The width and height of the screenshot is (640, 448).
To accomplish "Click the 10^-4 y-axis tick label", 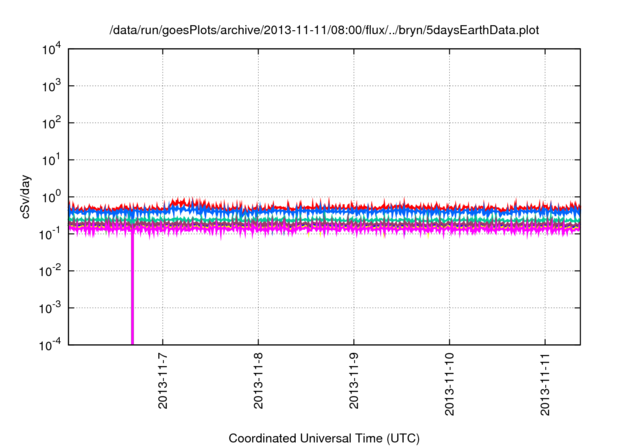I will point(50,345).
